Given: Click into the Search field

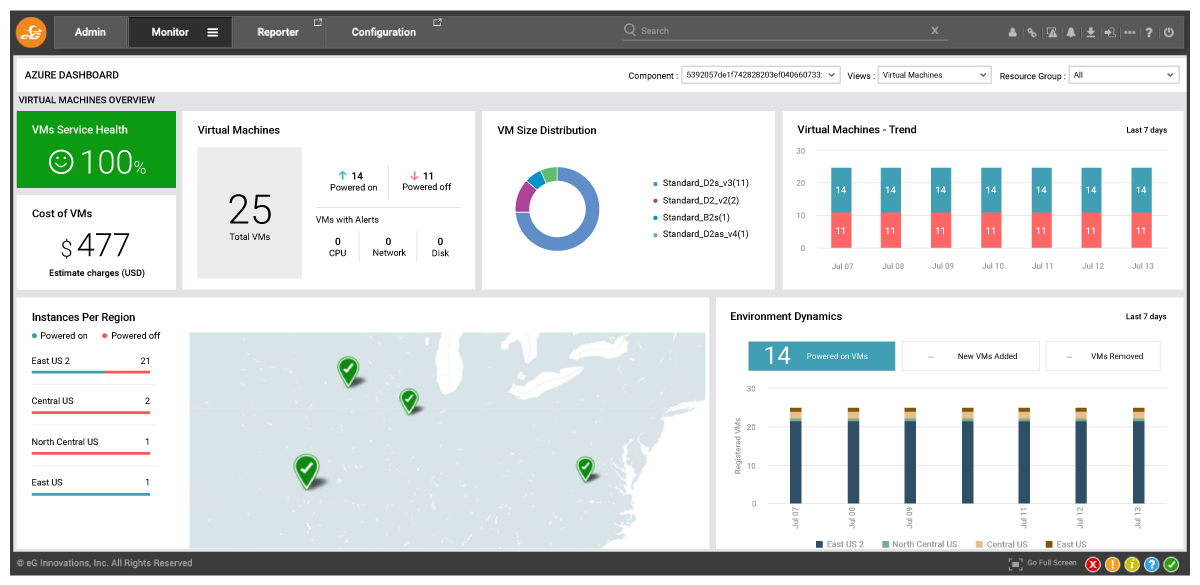Looking at the screenshot, I should [x=785, y=31].
